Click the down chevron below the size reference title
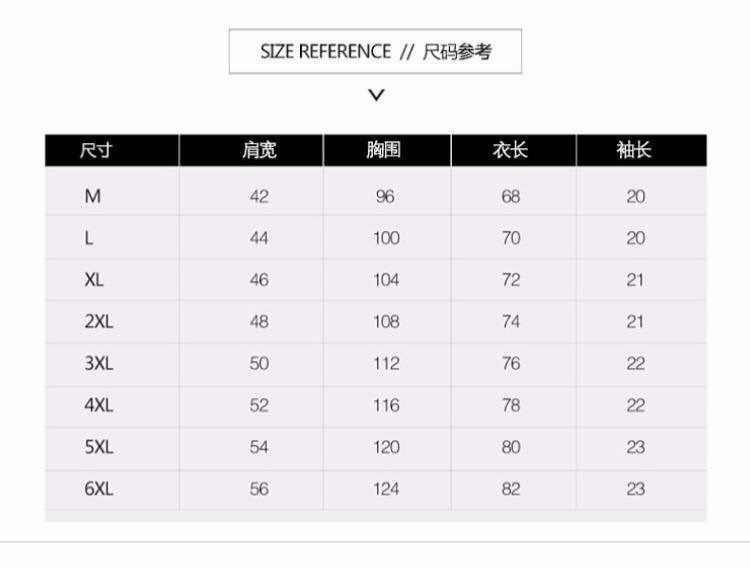The image size is (750, 568). 376,96
